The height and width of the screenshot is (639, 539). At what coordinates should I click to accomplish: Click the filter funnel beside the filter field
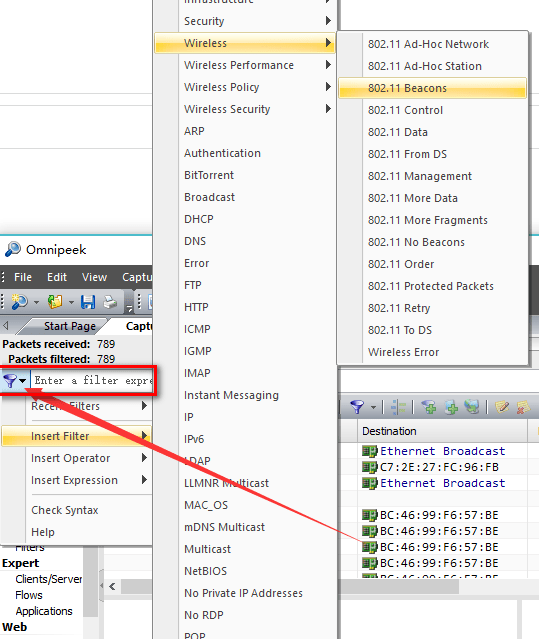10,381
